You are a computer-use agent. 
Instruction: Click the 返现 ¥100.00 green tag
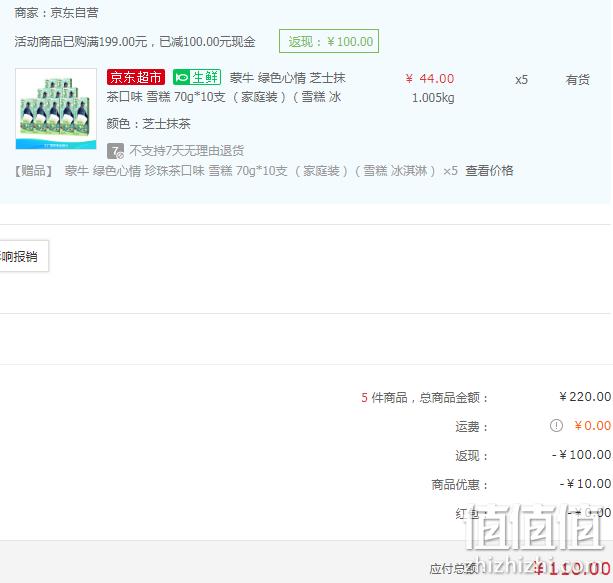[x=329, y=41]
